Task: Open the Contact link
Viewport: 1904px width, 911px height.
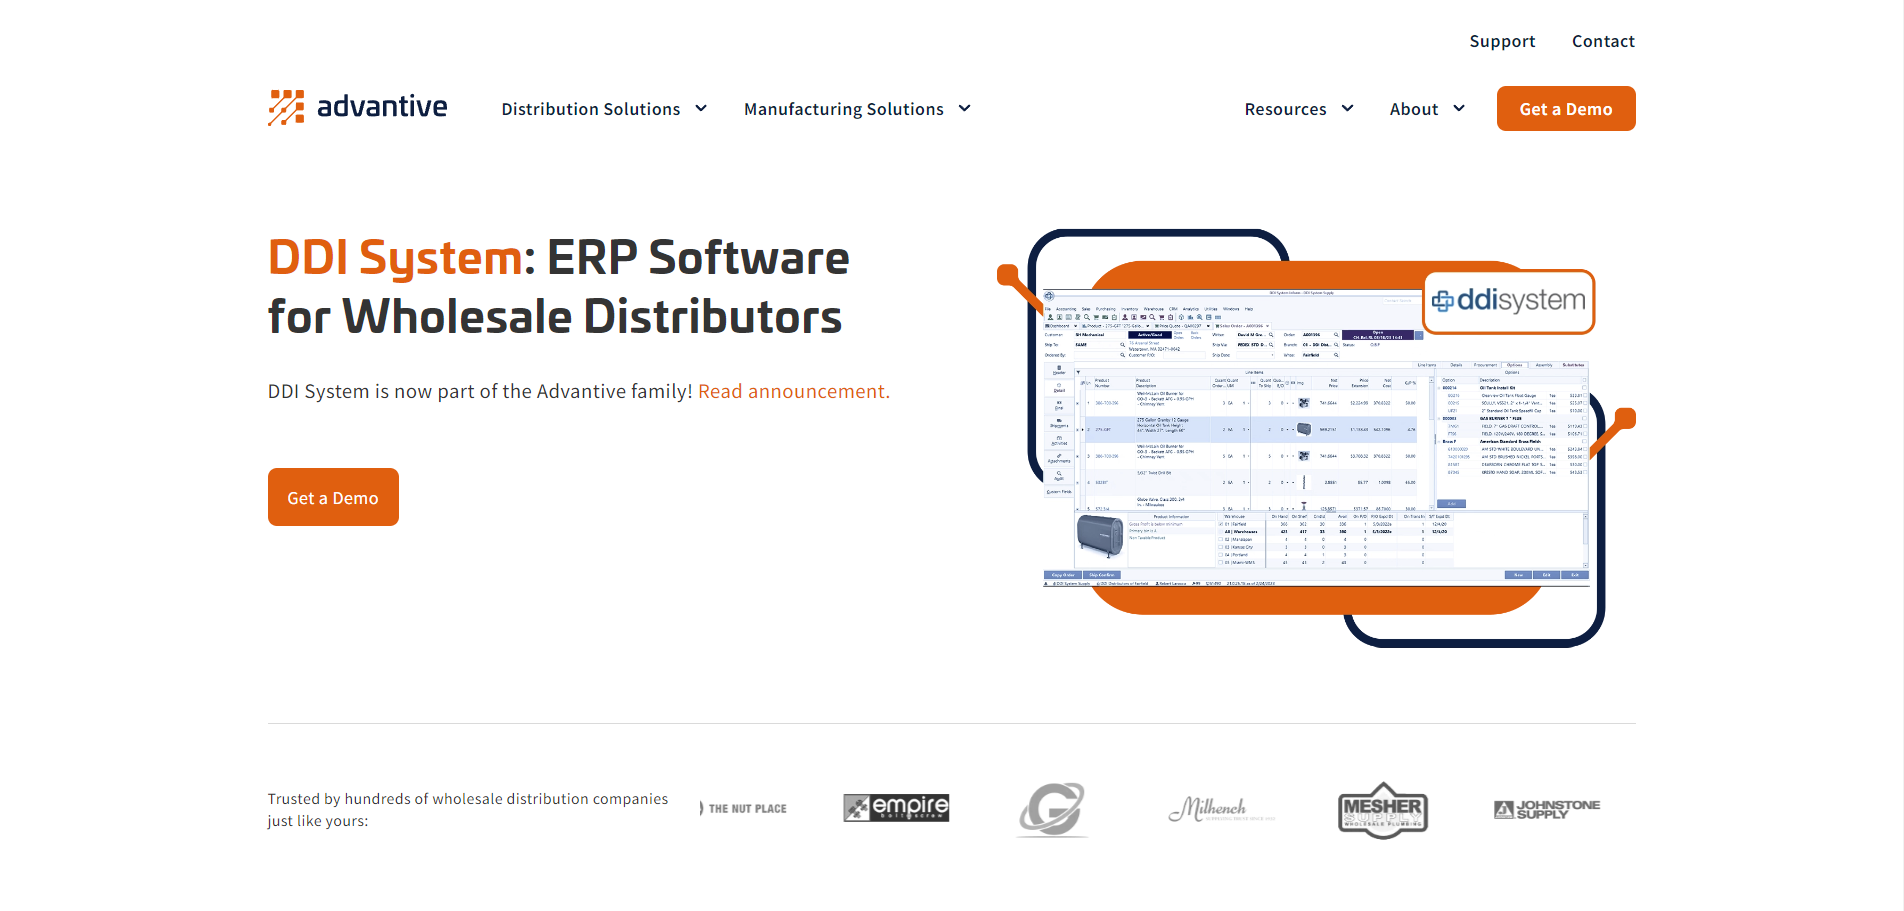Action: click(1603, 41)
